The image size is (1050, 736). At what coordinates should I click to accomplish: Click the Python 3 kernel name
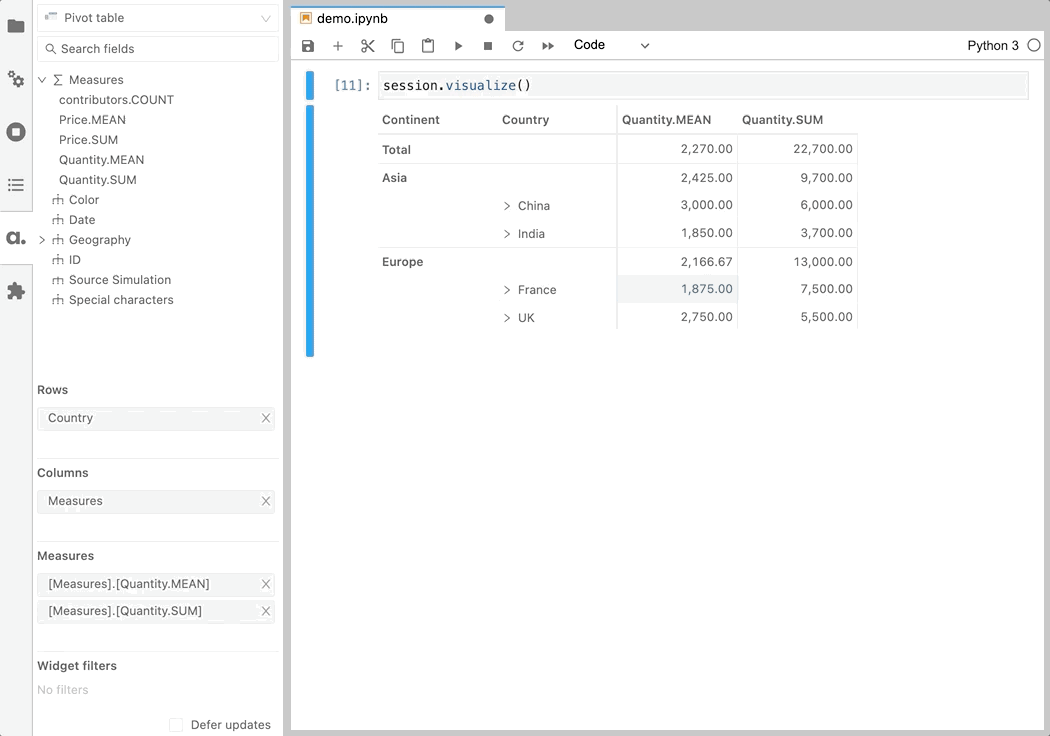click(x=992, y=46)
